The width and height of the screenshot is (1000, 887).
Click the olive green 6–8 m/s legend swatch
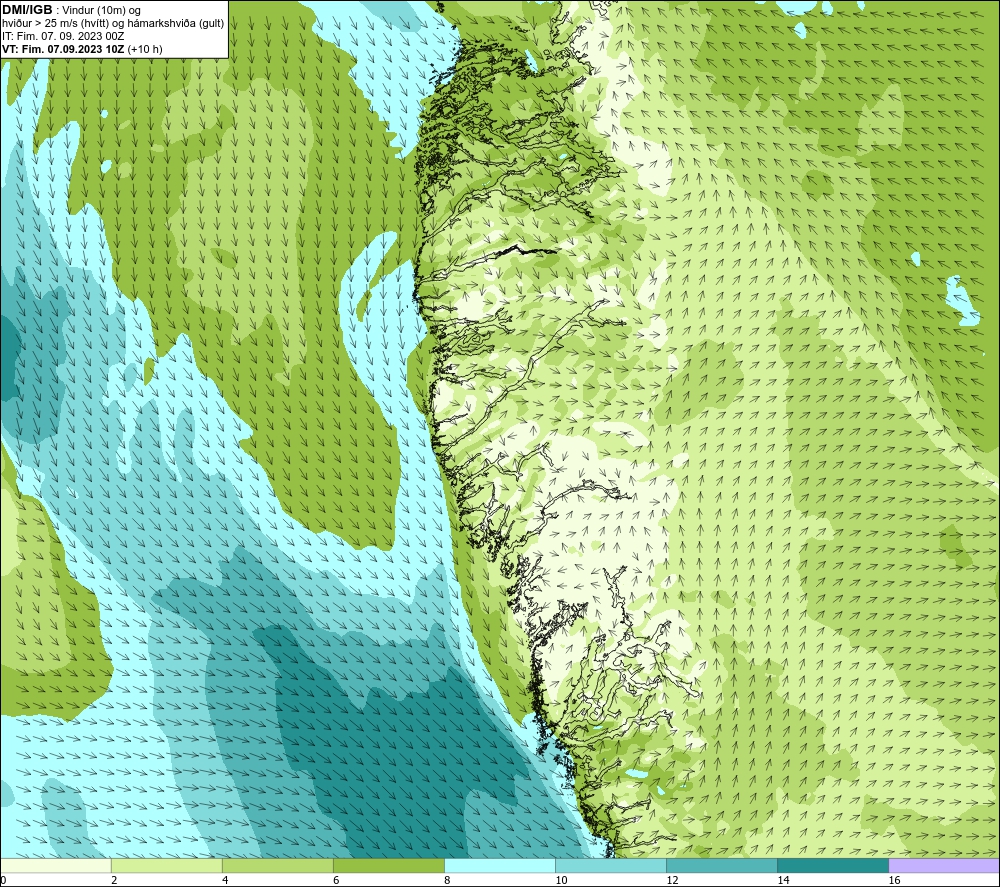tap(388, 865)
